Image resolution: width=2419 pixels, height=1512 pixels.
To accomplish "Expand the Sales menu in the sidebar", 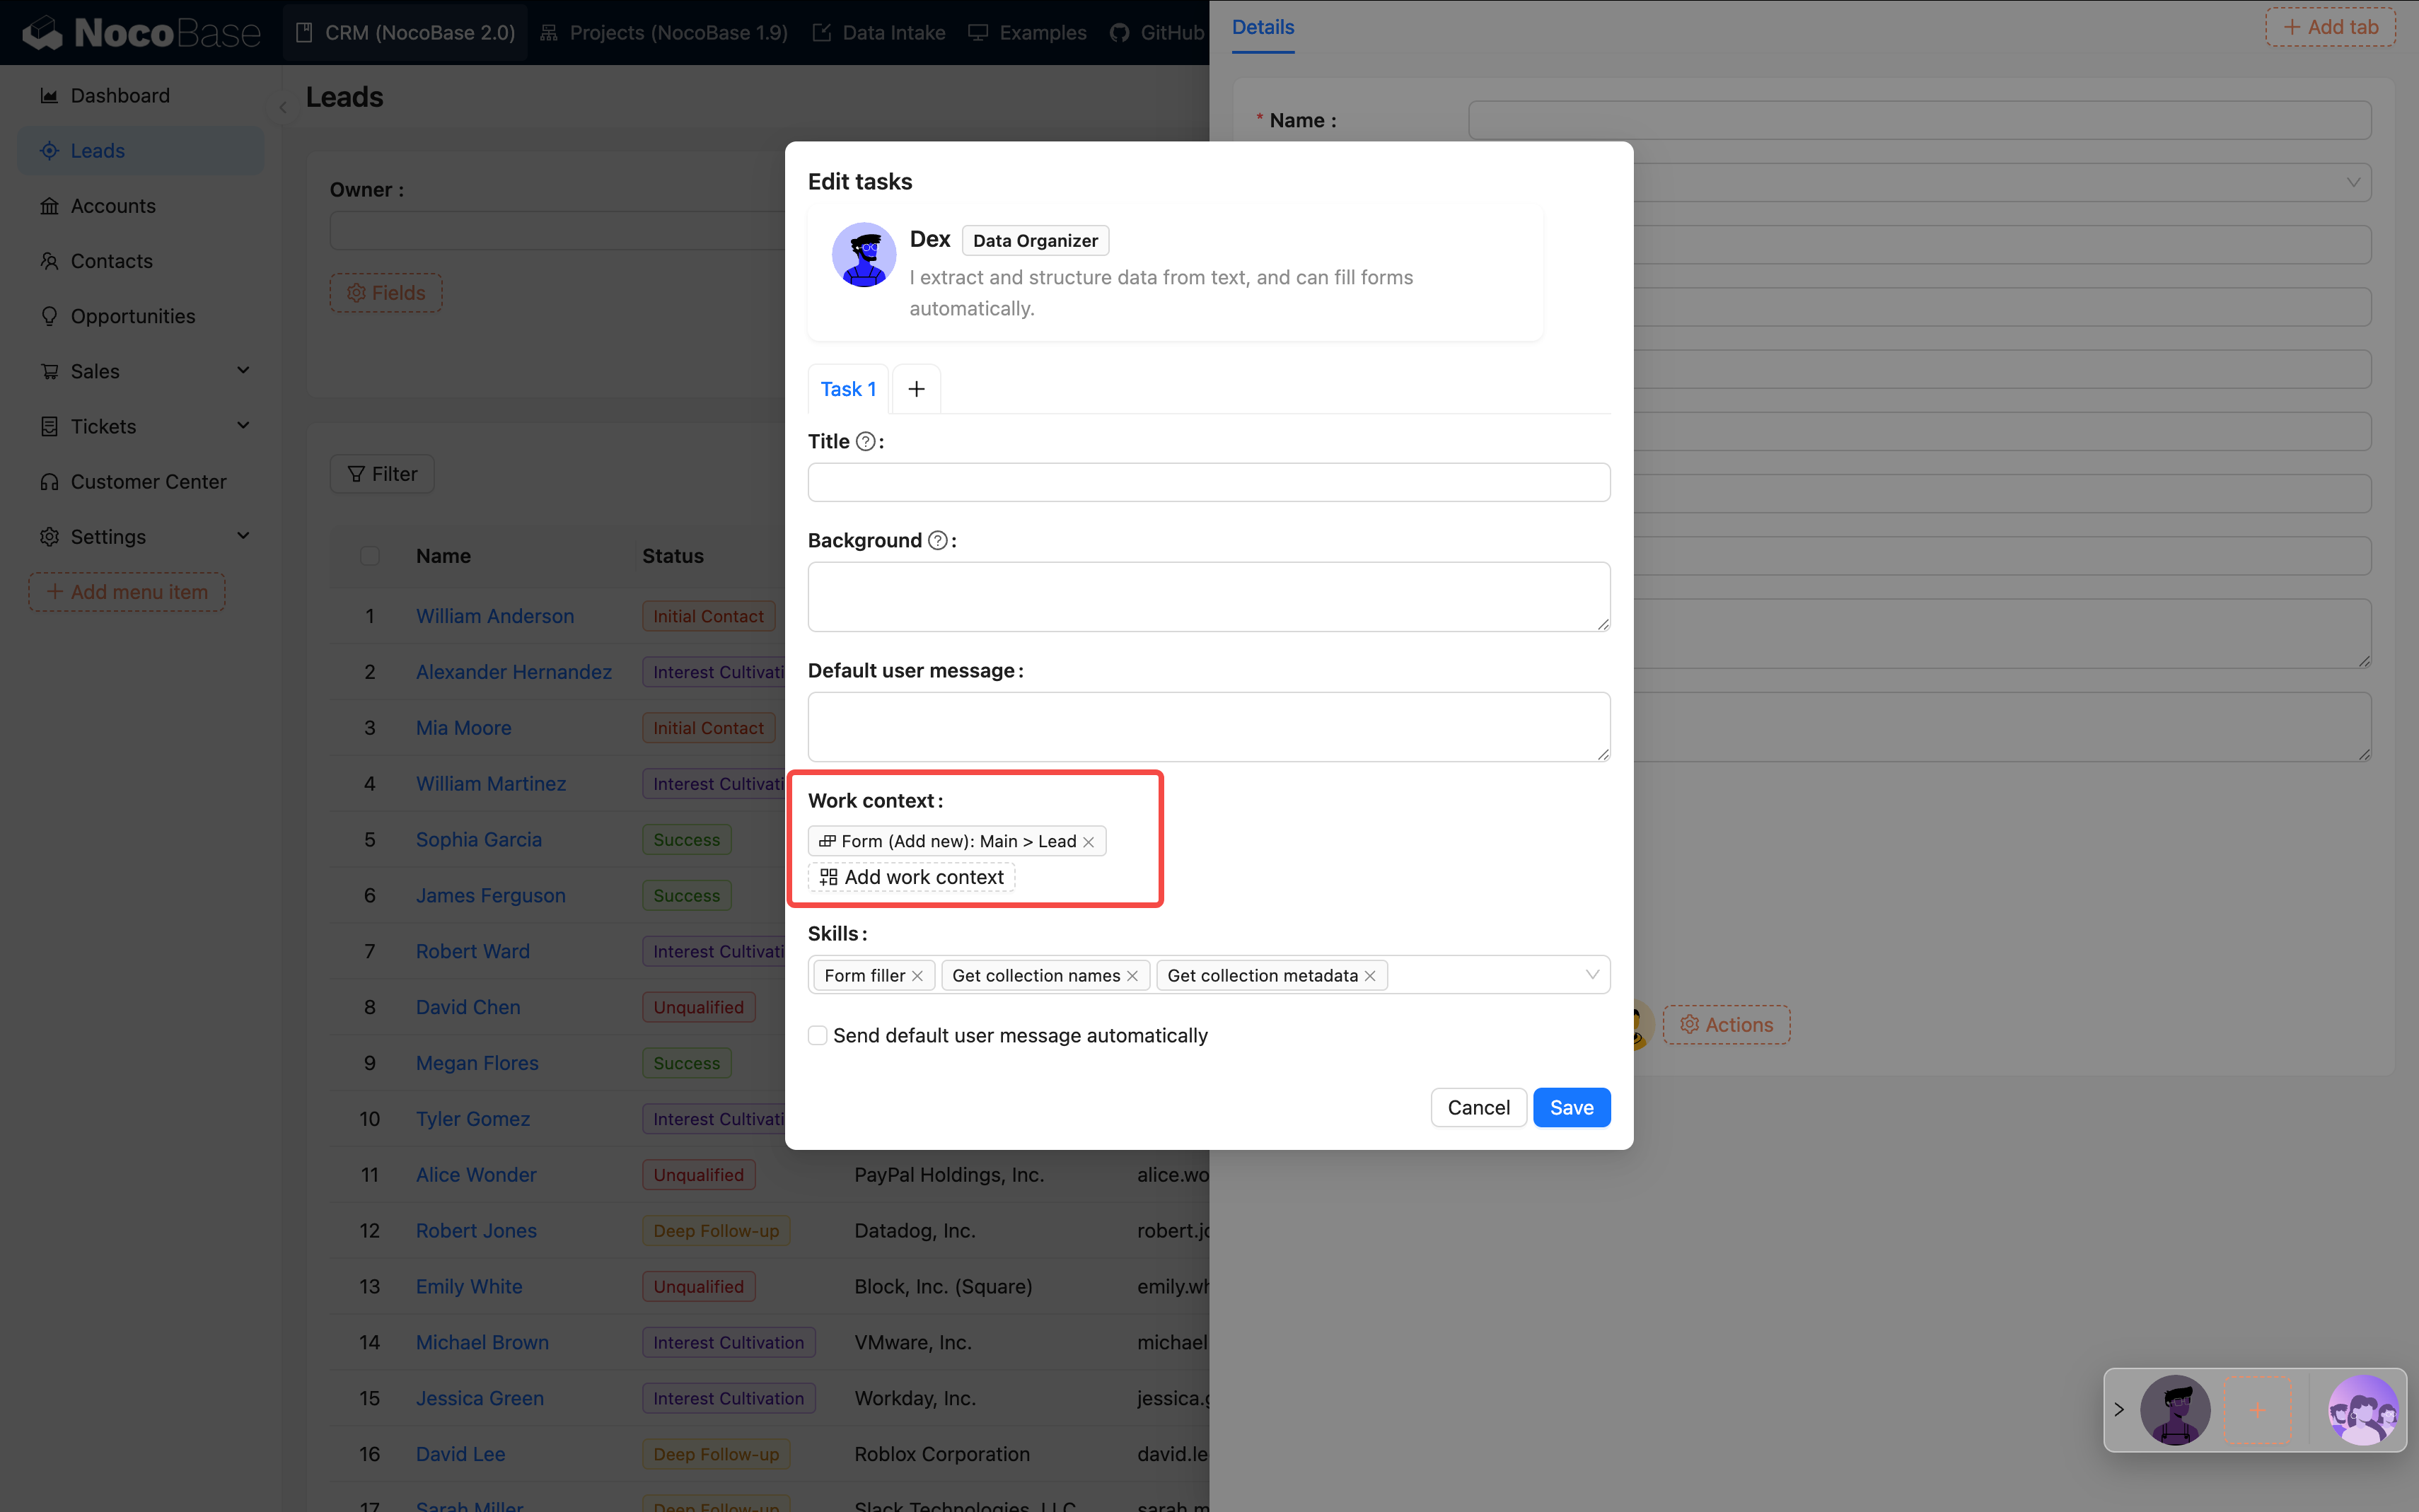I will point(244,370).
